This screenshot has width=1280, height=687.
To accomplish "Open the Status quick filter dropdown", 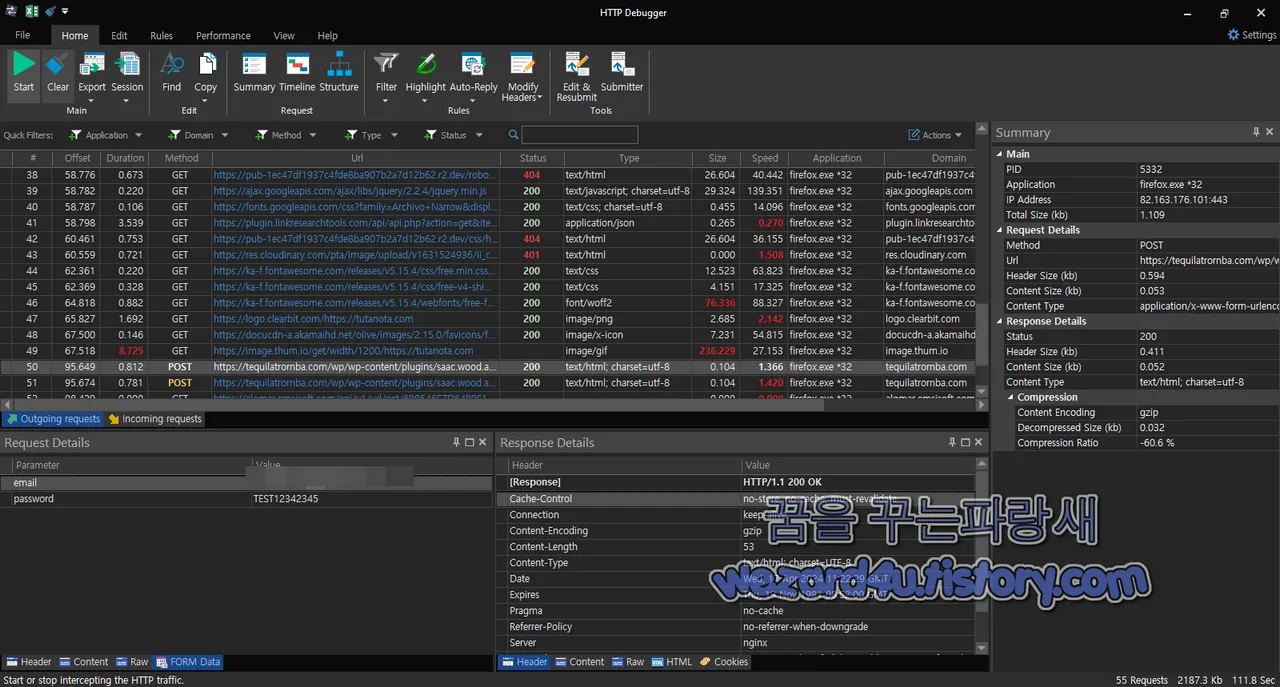I will (x=453, y=134).
